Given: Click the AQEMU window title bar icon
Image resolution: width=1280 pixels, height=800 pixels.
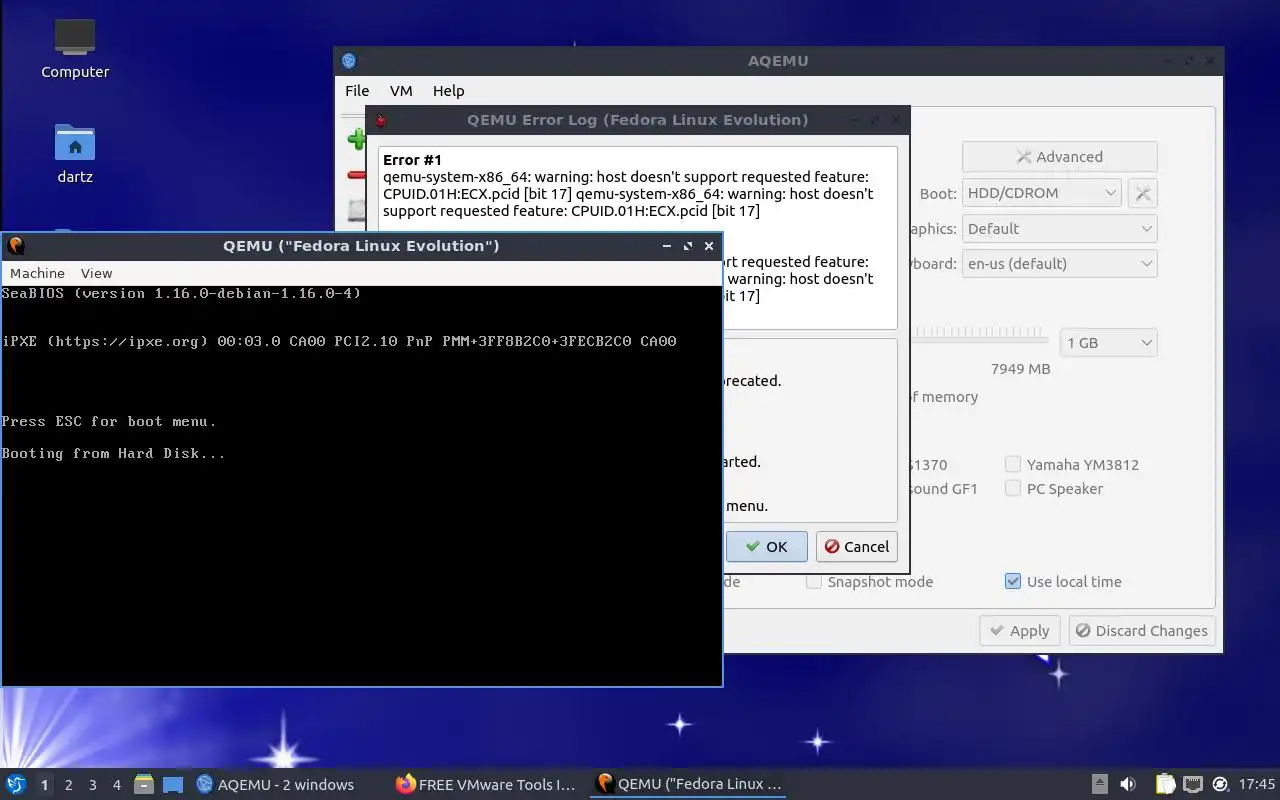Looking at the screenshot, I should 348,61.
